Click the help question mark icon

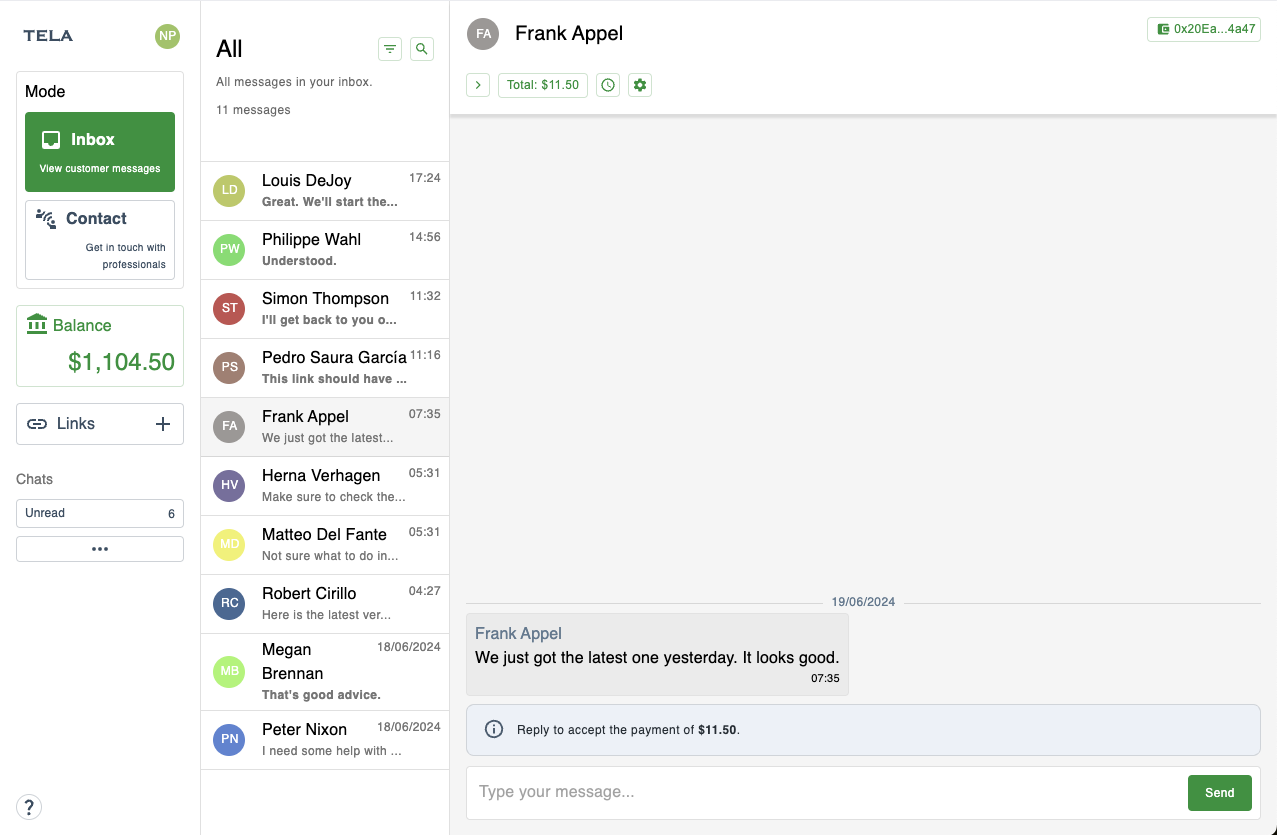[29, 807]
